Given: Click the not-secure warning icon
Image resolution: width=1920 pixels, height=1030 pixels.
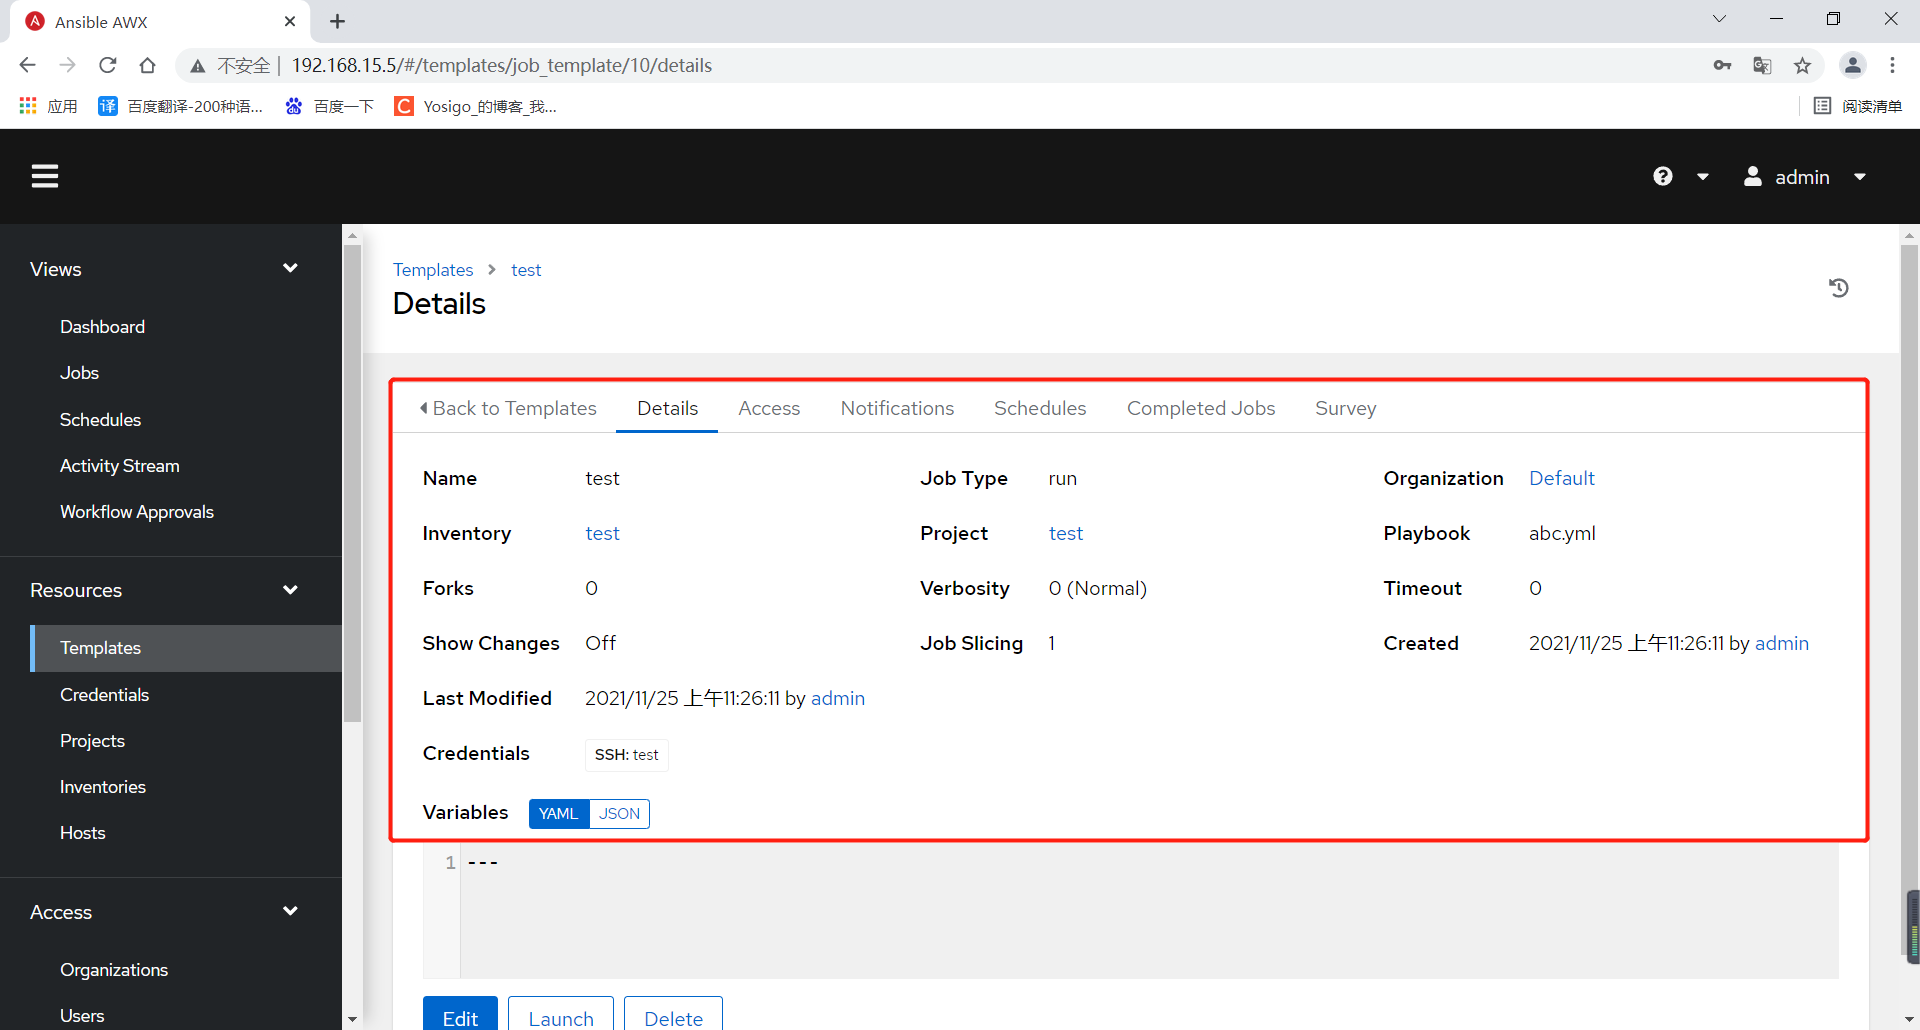Looking at the screenshot, I should 198,66.
